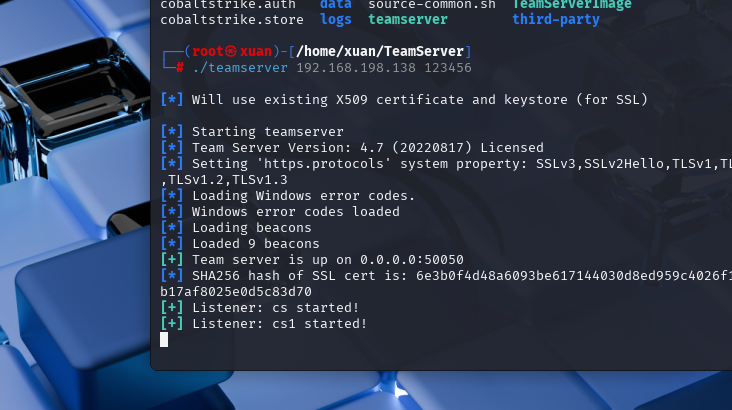Image resolution: width=732 pixels, height=410 pixels.
Task: Click the 'Team Server Version: 4.7' line
Action: 352,148
